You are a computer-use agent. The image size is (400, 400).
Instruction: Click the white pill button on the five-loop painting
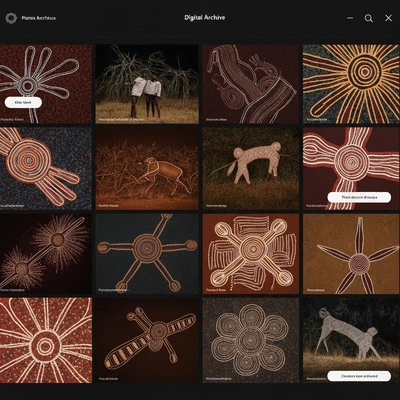coord(23,102)
